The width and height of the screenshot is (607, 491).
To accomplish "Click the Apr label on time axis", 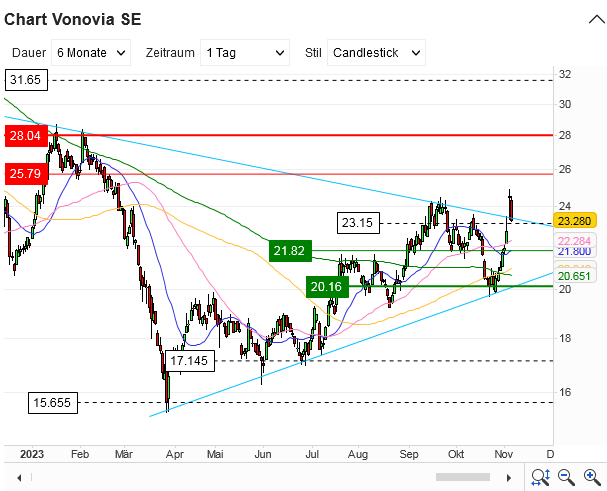I will coord(175,454).
